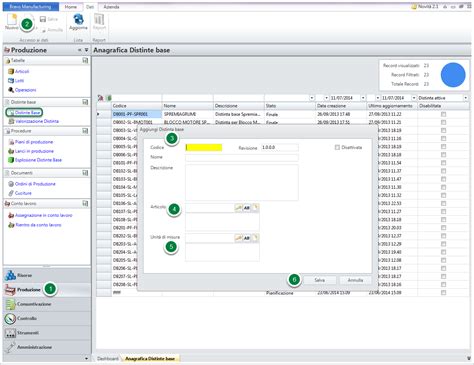Click the All icon beside Unità di misura

247,238
